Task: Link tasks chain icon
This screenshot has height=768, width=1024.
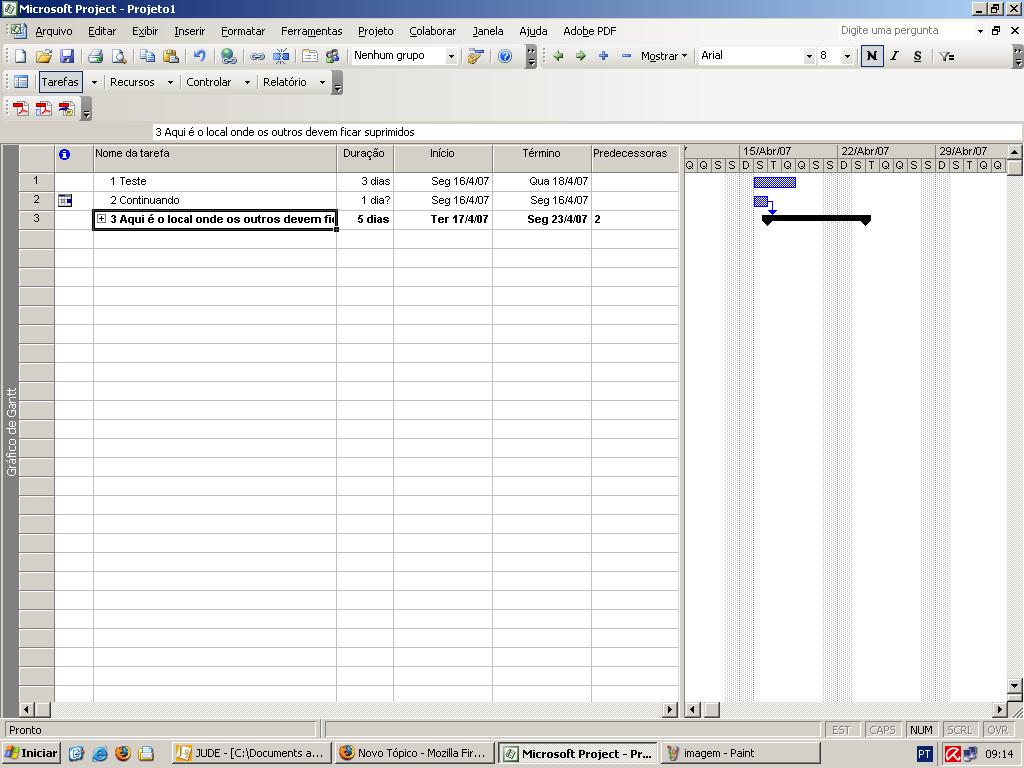Action: [x=257, y=56]
